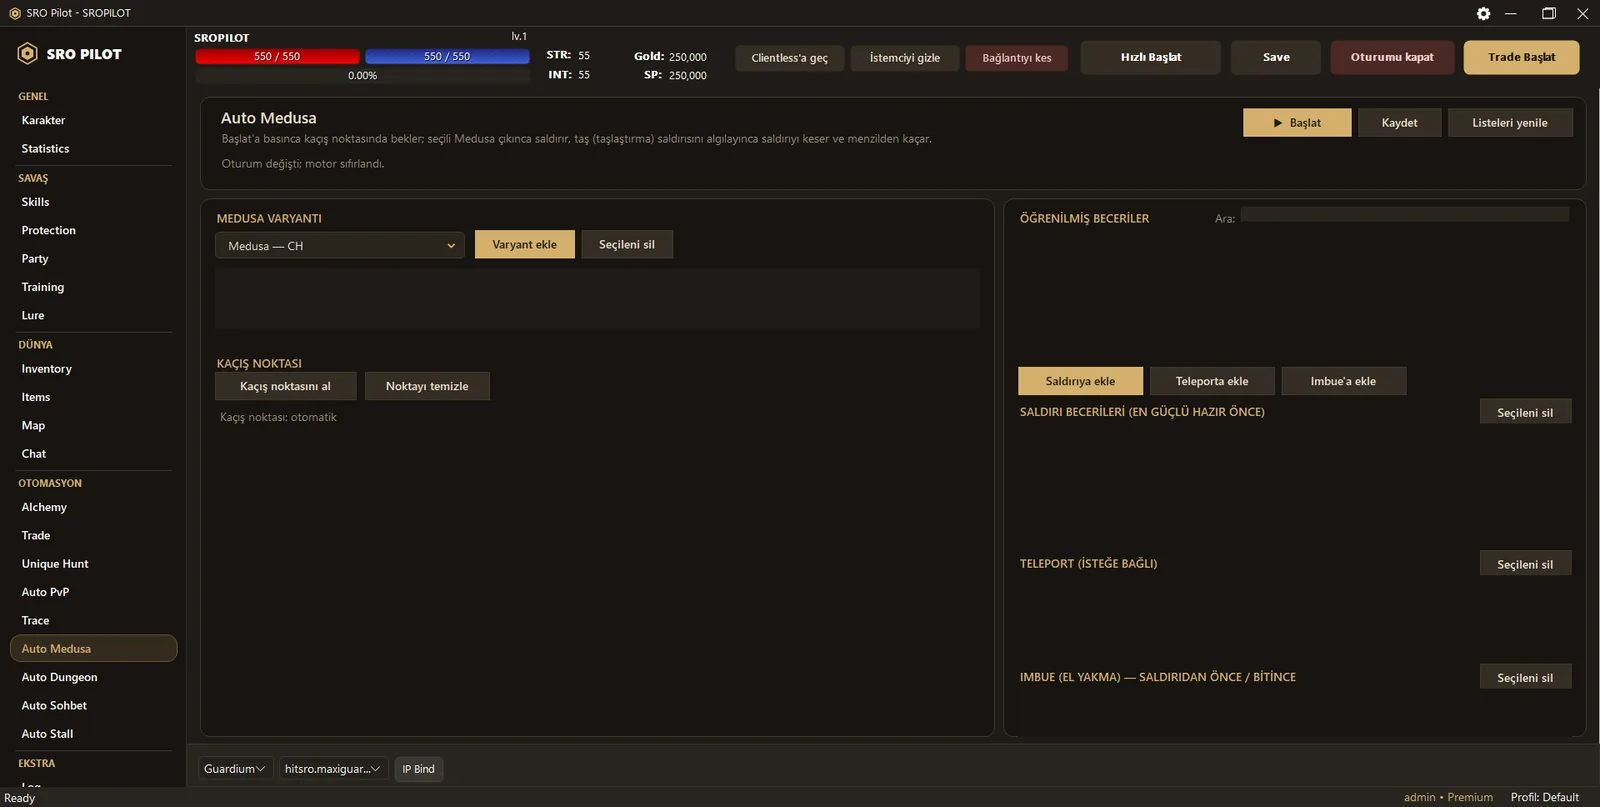Switch to the Alchemy sidebar page
The height and width of the screenshot is (807, 1600).
click(44, 507)
